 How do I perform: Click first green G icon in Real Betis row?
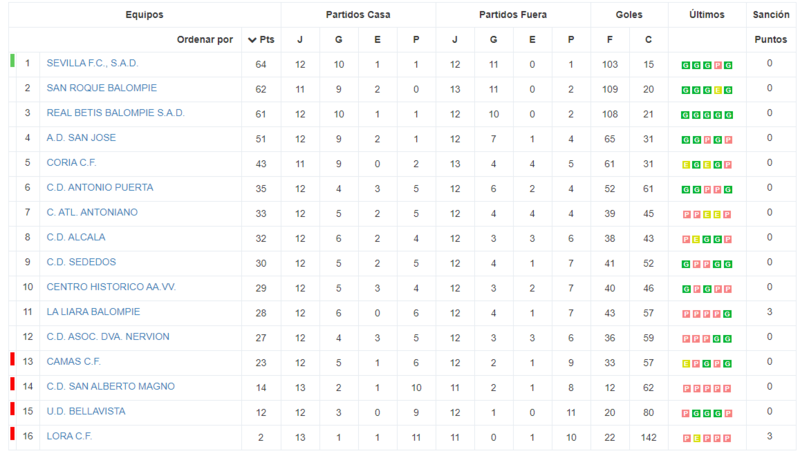click(686, 115)
